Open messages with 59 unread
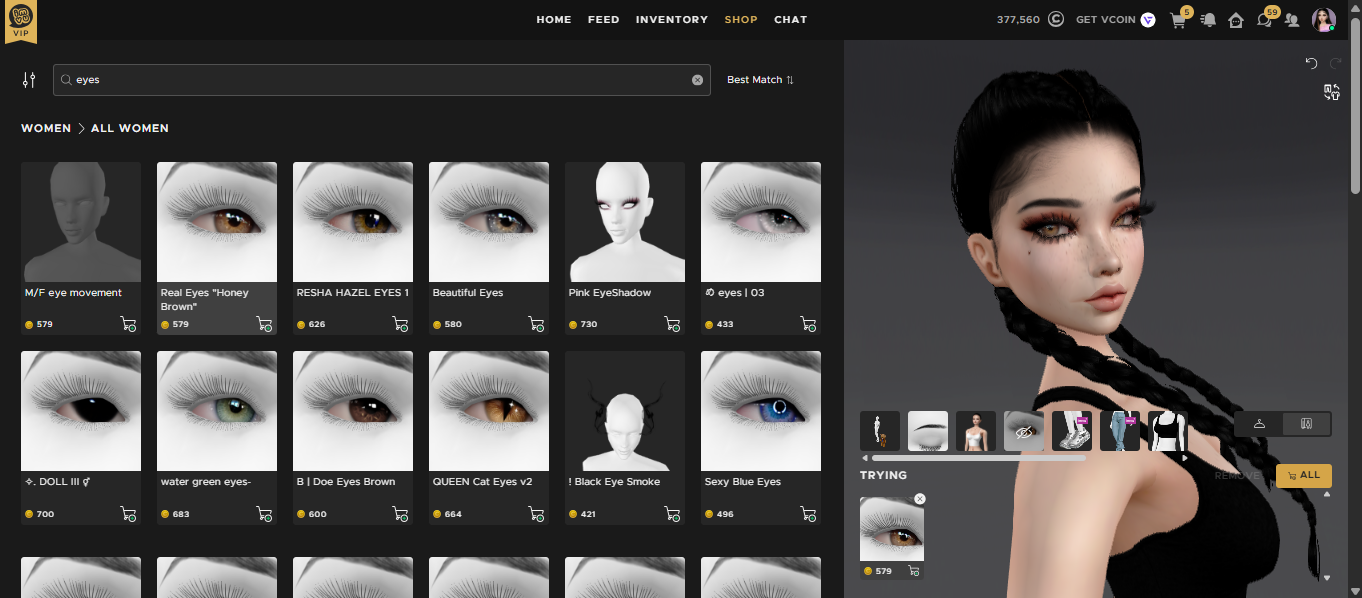 click(1265, 20)
